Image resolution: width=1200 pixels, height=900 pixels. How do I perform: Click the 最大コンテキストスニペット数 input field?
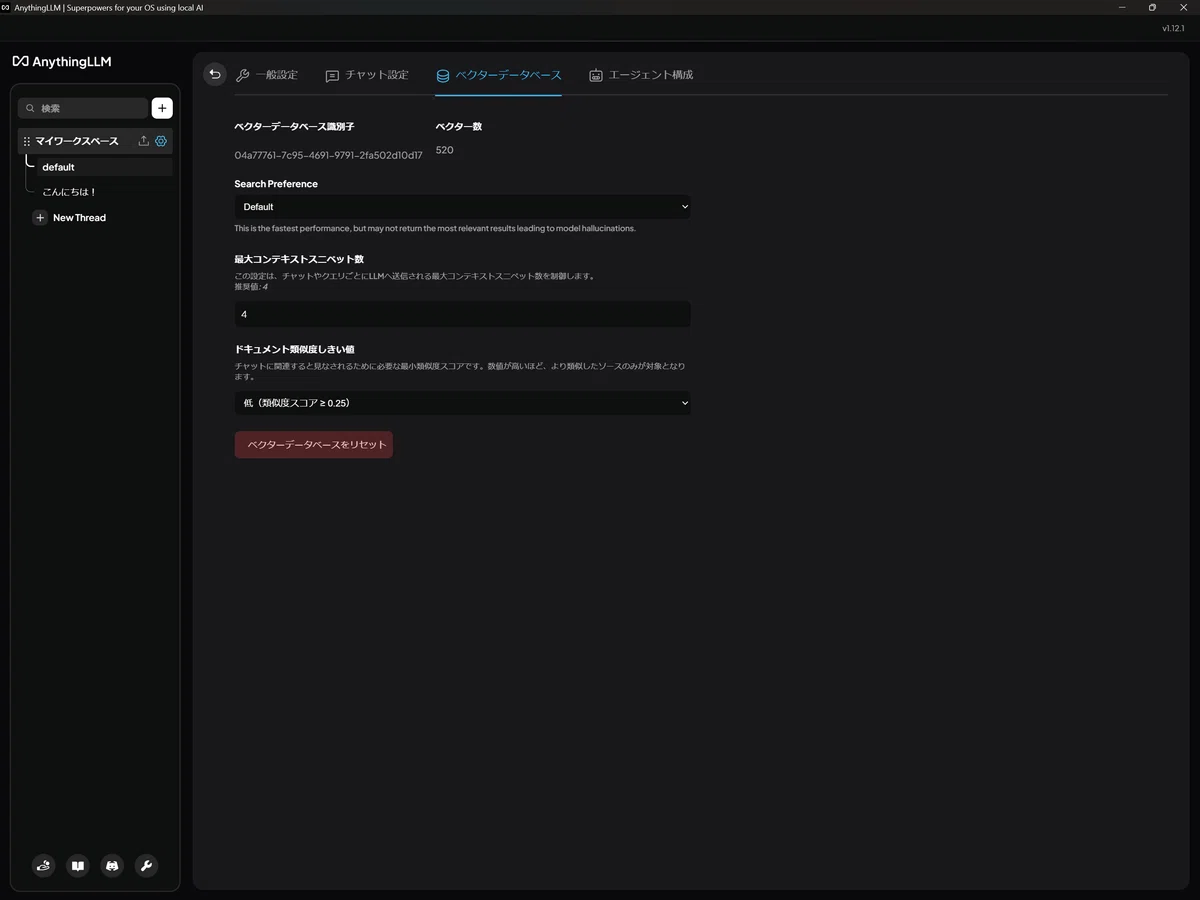click(462, 314)
